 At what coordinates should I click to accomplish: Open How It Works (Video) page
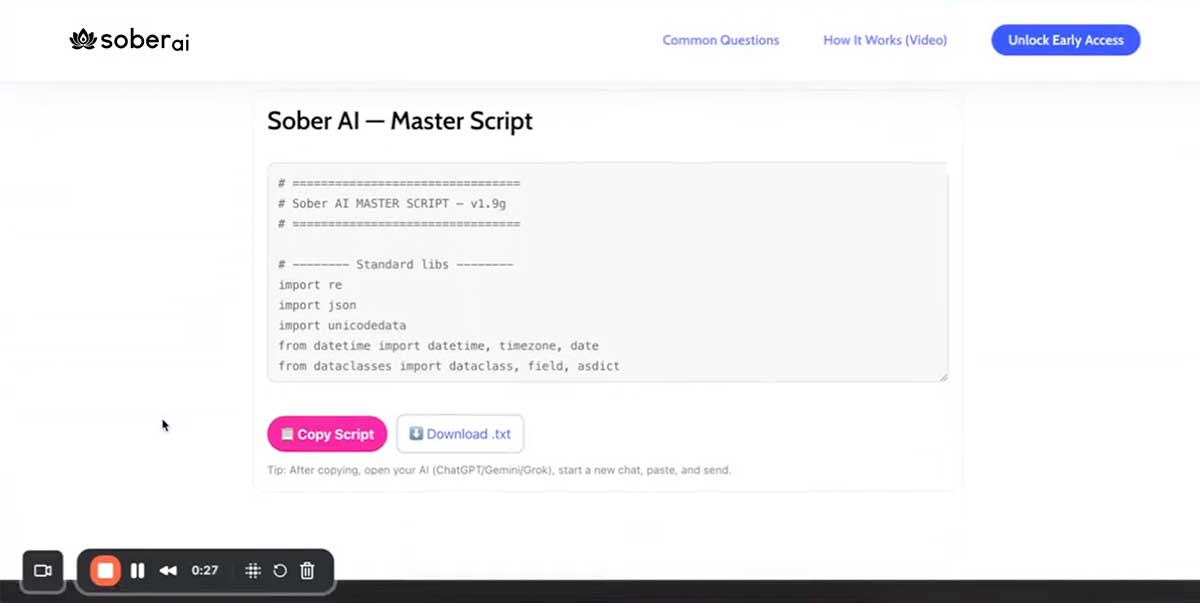tap(884, 40)
